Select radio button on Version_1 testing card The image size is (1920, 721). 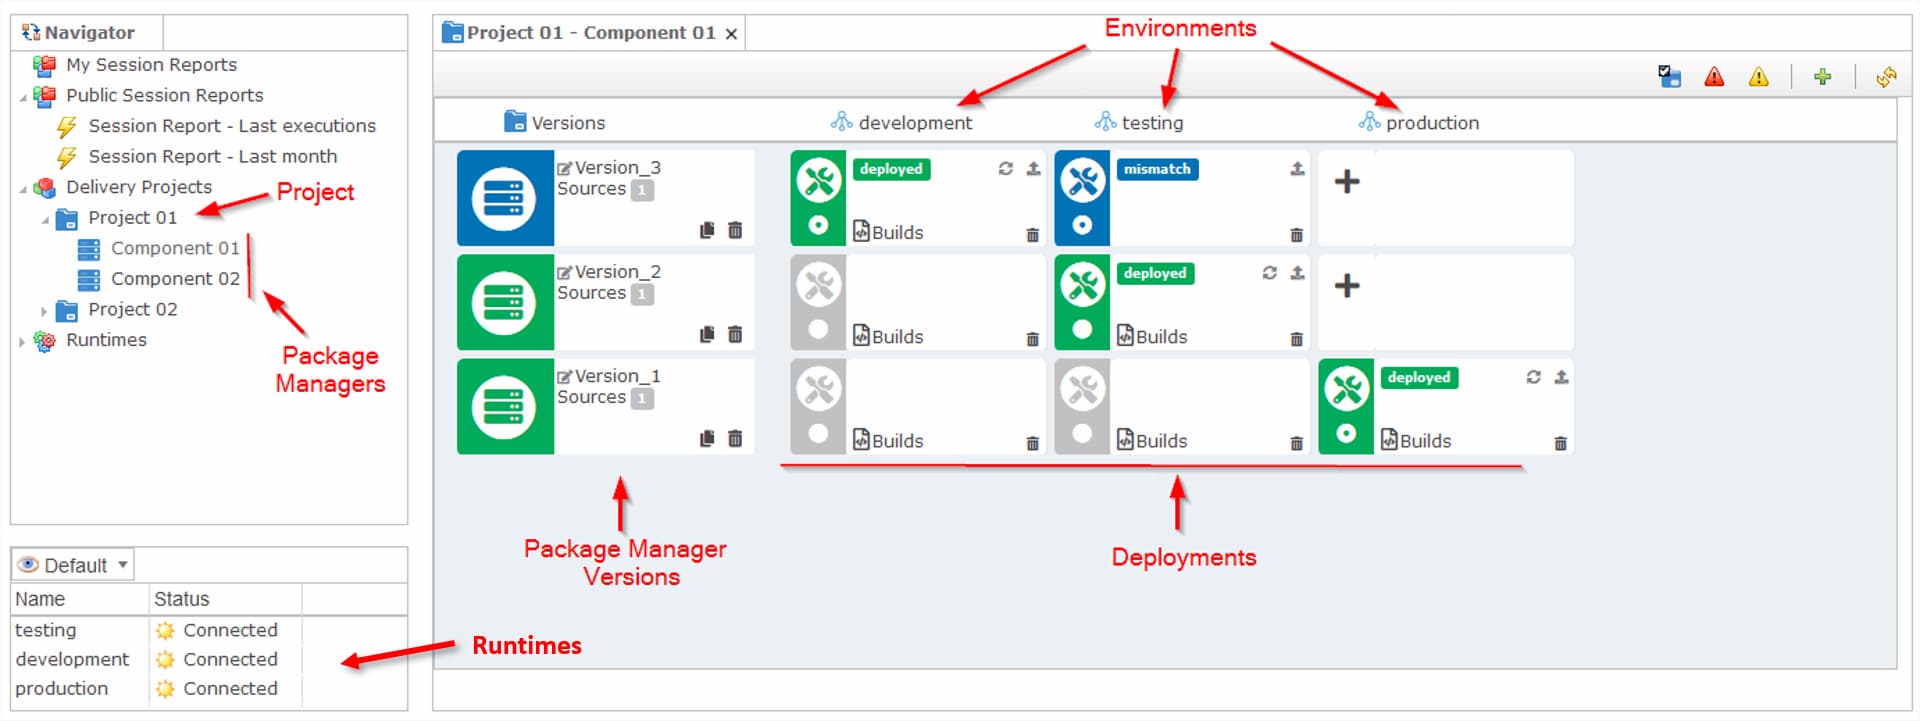[x=1082, y=433]
